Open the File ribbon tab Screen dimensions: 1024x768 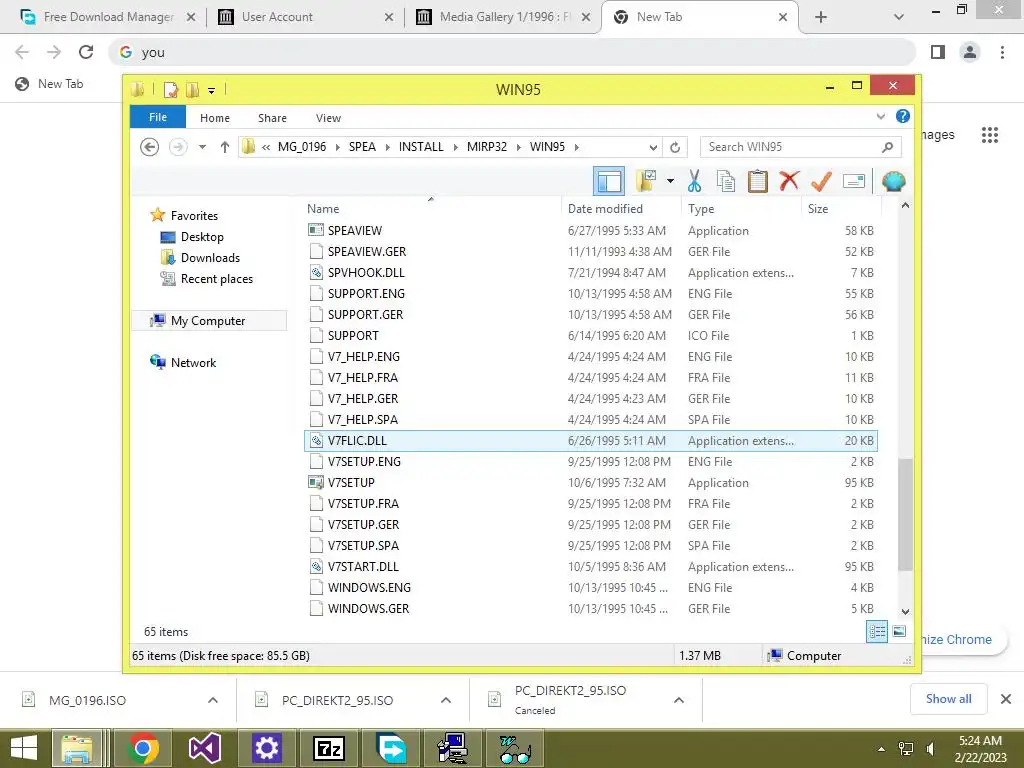tap(158, 117)
